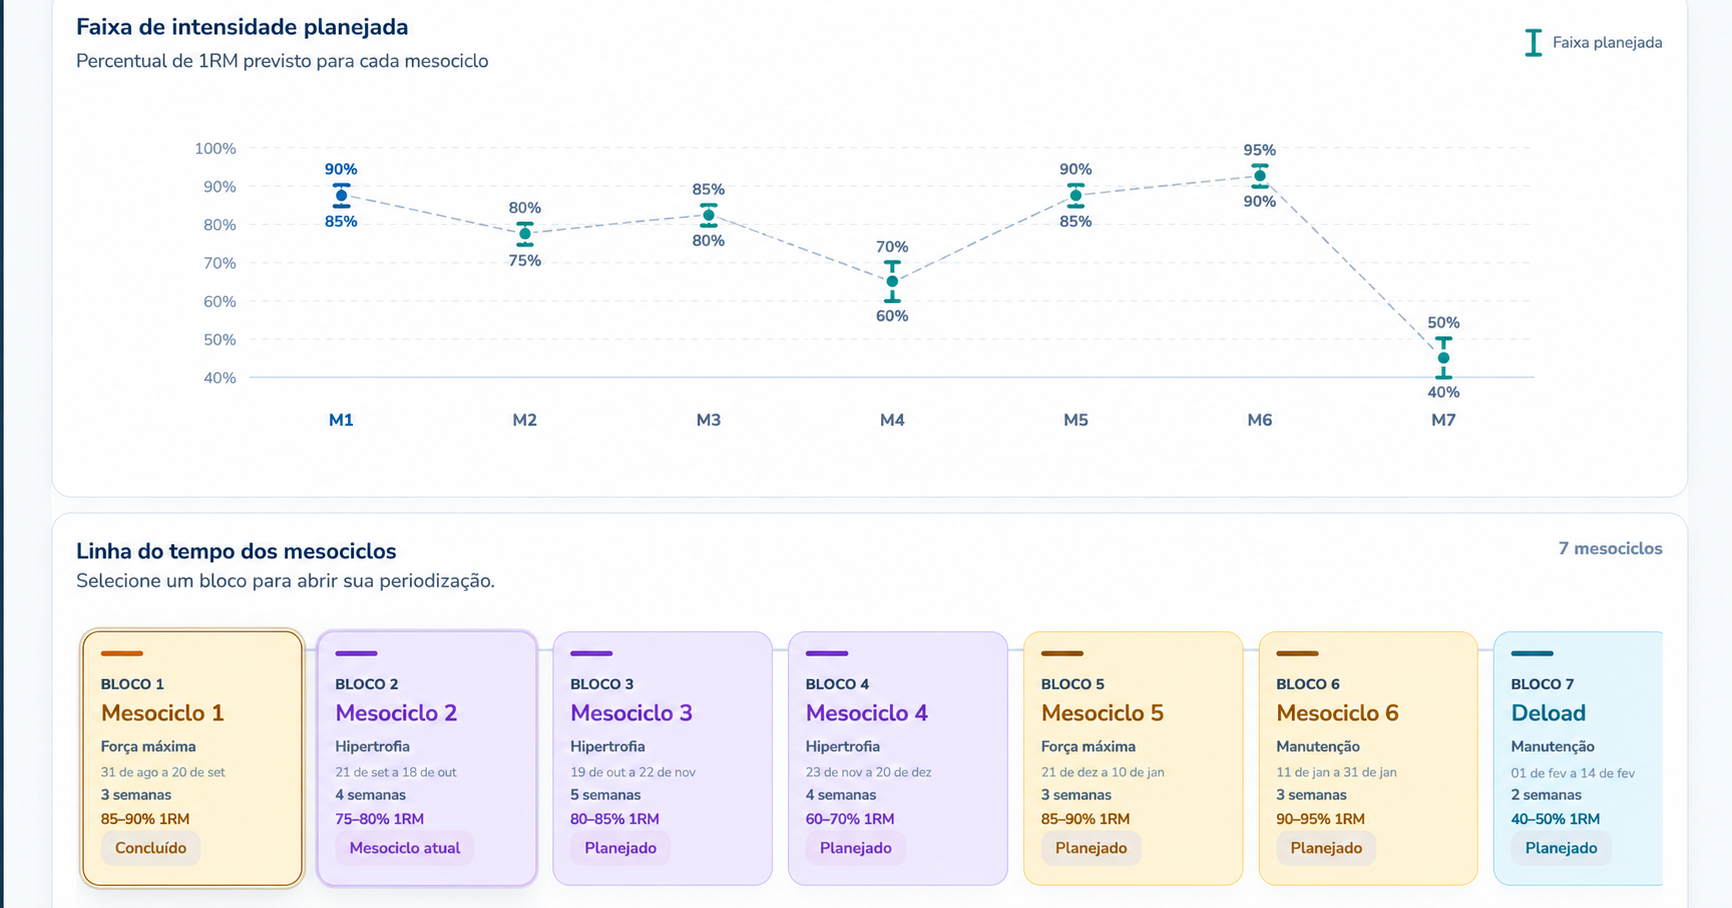Viewport: 1732px width, 908px height.
Task: Click the 'Faixa de intensidade planejada' heading
Action: coord(242,27)
